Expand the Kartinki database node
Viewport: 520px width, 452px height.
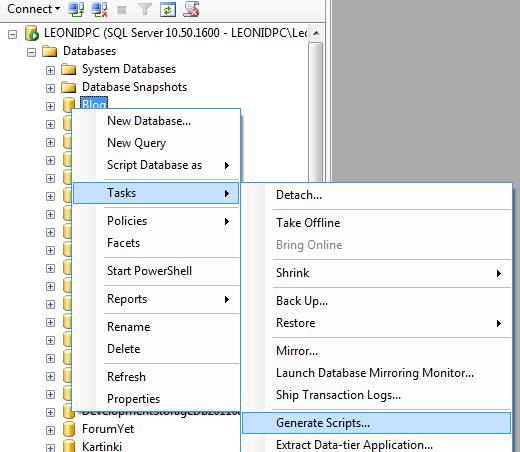[50, 448]
